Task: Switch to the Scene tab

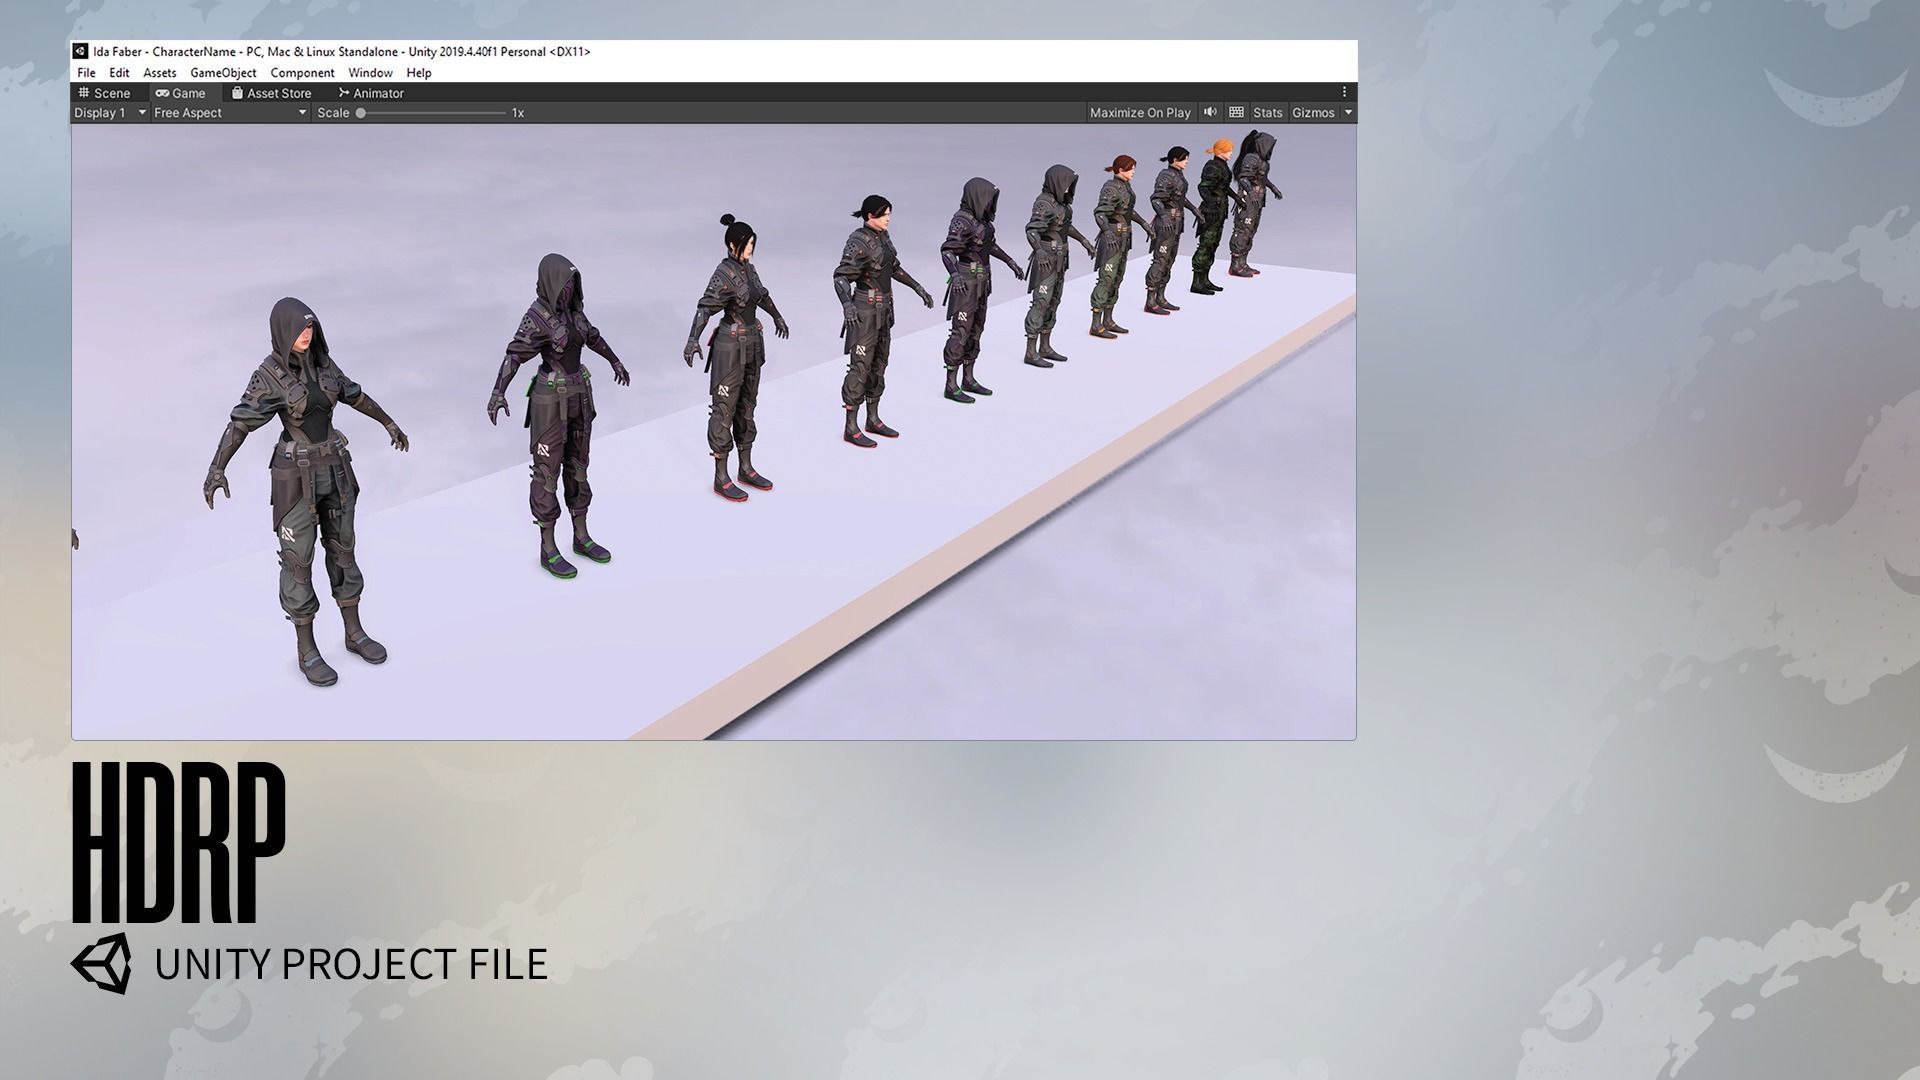Action: [104, 93]
